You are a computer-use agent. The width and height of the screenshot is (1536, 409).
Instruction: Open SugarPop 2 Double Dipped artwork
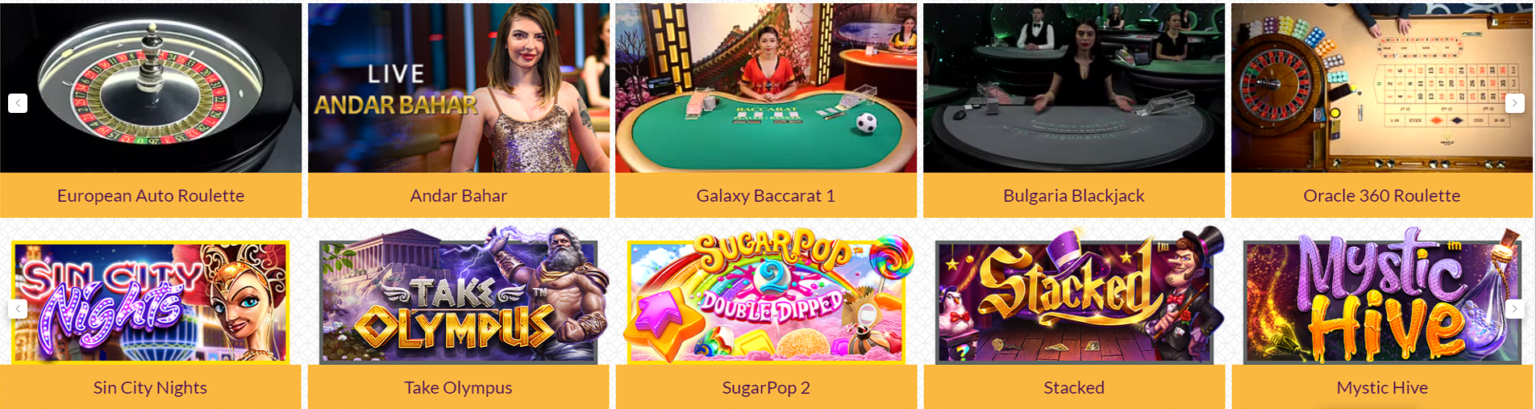(x=766, y=302)
